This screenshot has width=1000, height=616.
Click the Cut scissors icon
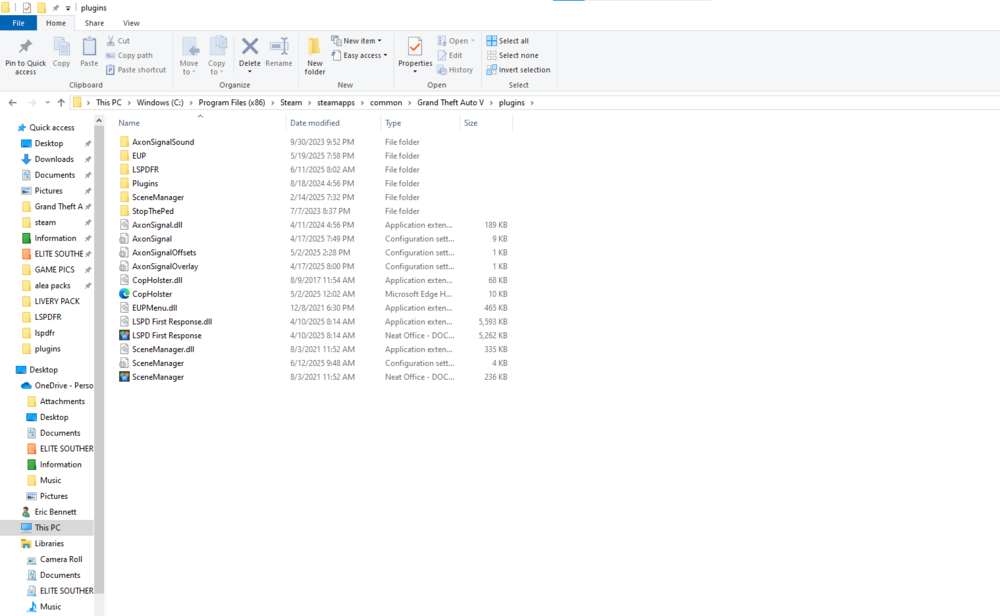(x=110, y=41)
